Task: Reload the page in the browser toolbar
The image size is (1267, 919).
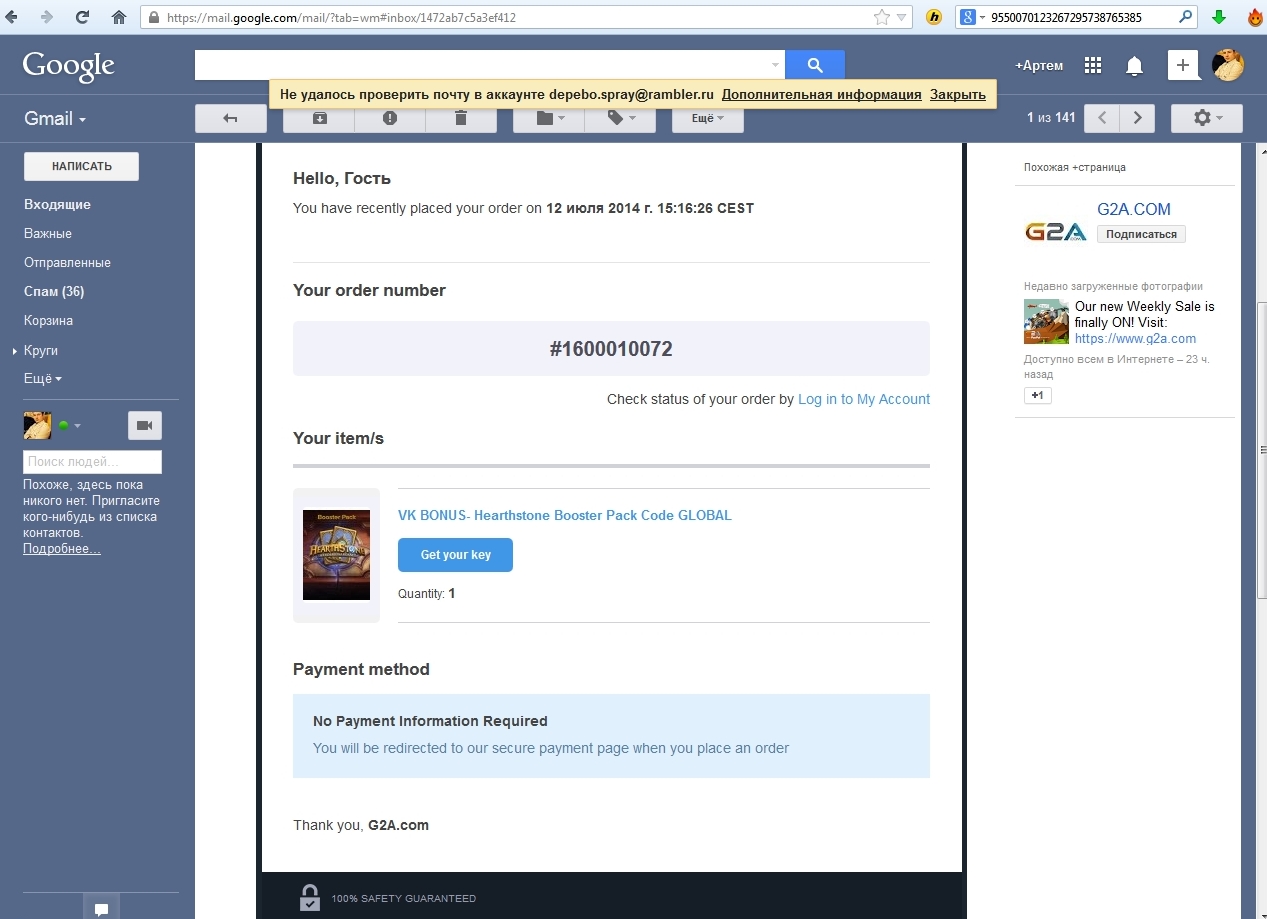Action: pyautogui.click(x=83, y=17)
